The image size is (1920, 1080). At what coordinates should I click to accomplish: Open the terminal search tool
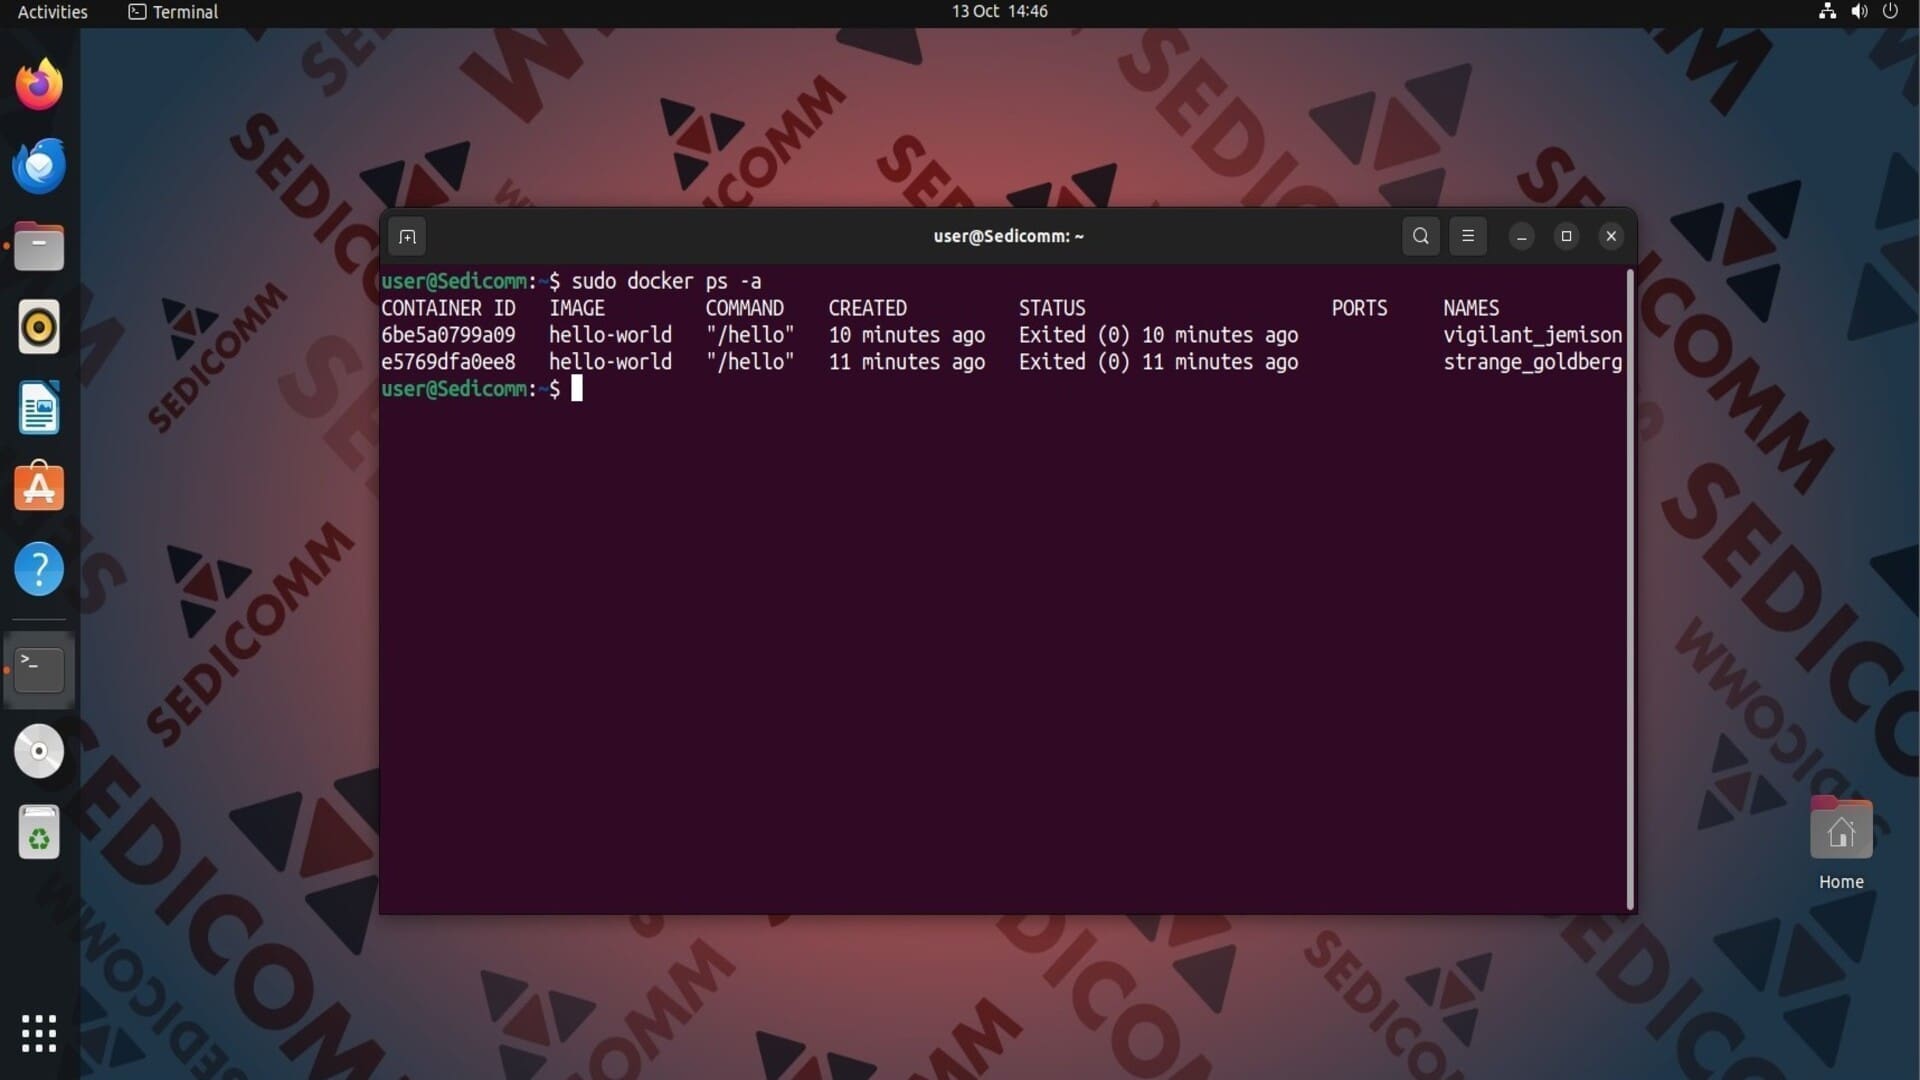pos(1420,236)
